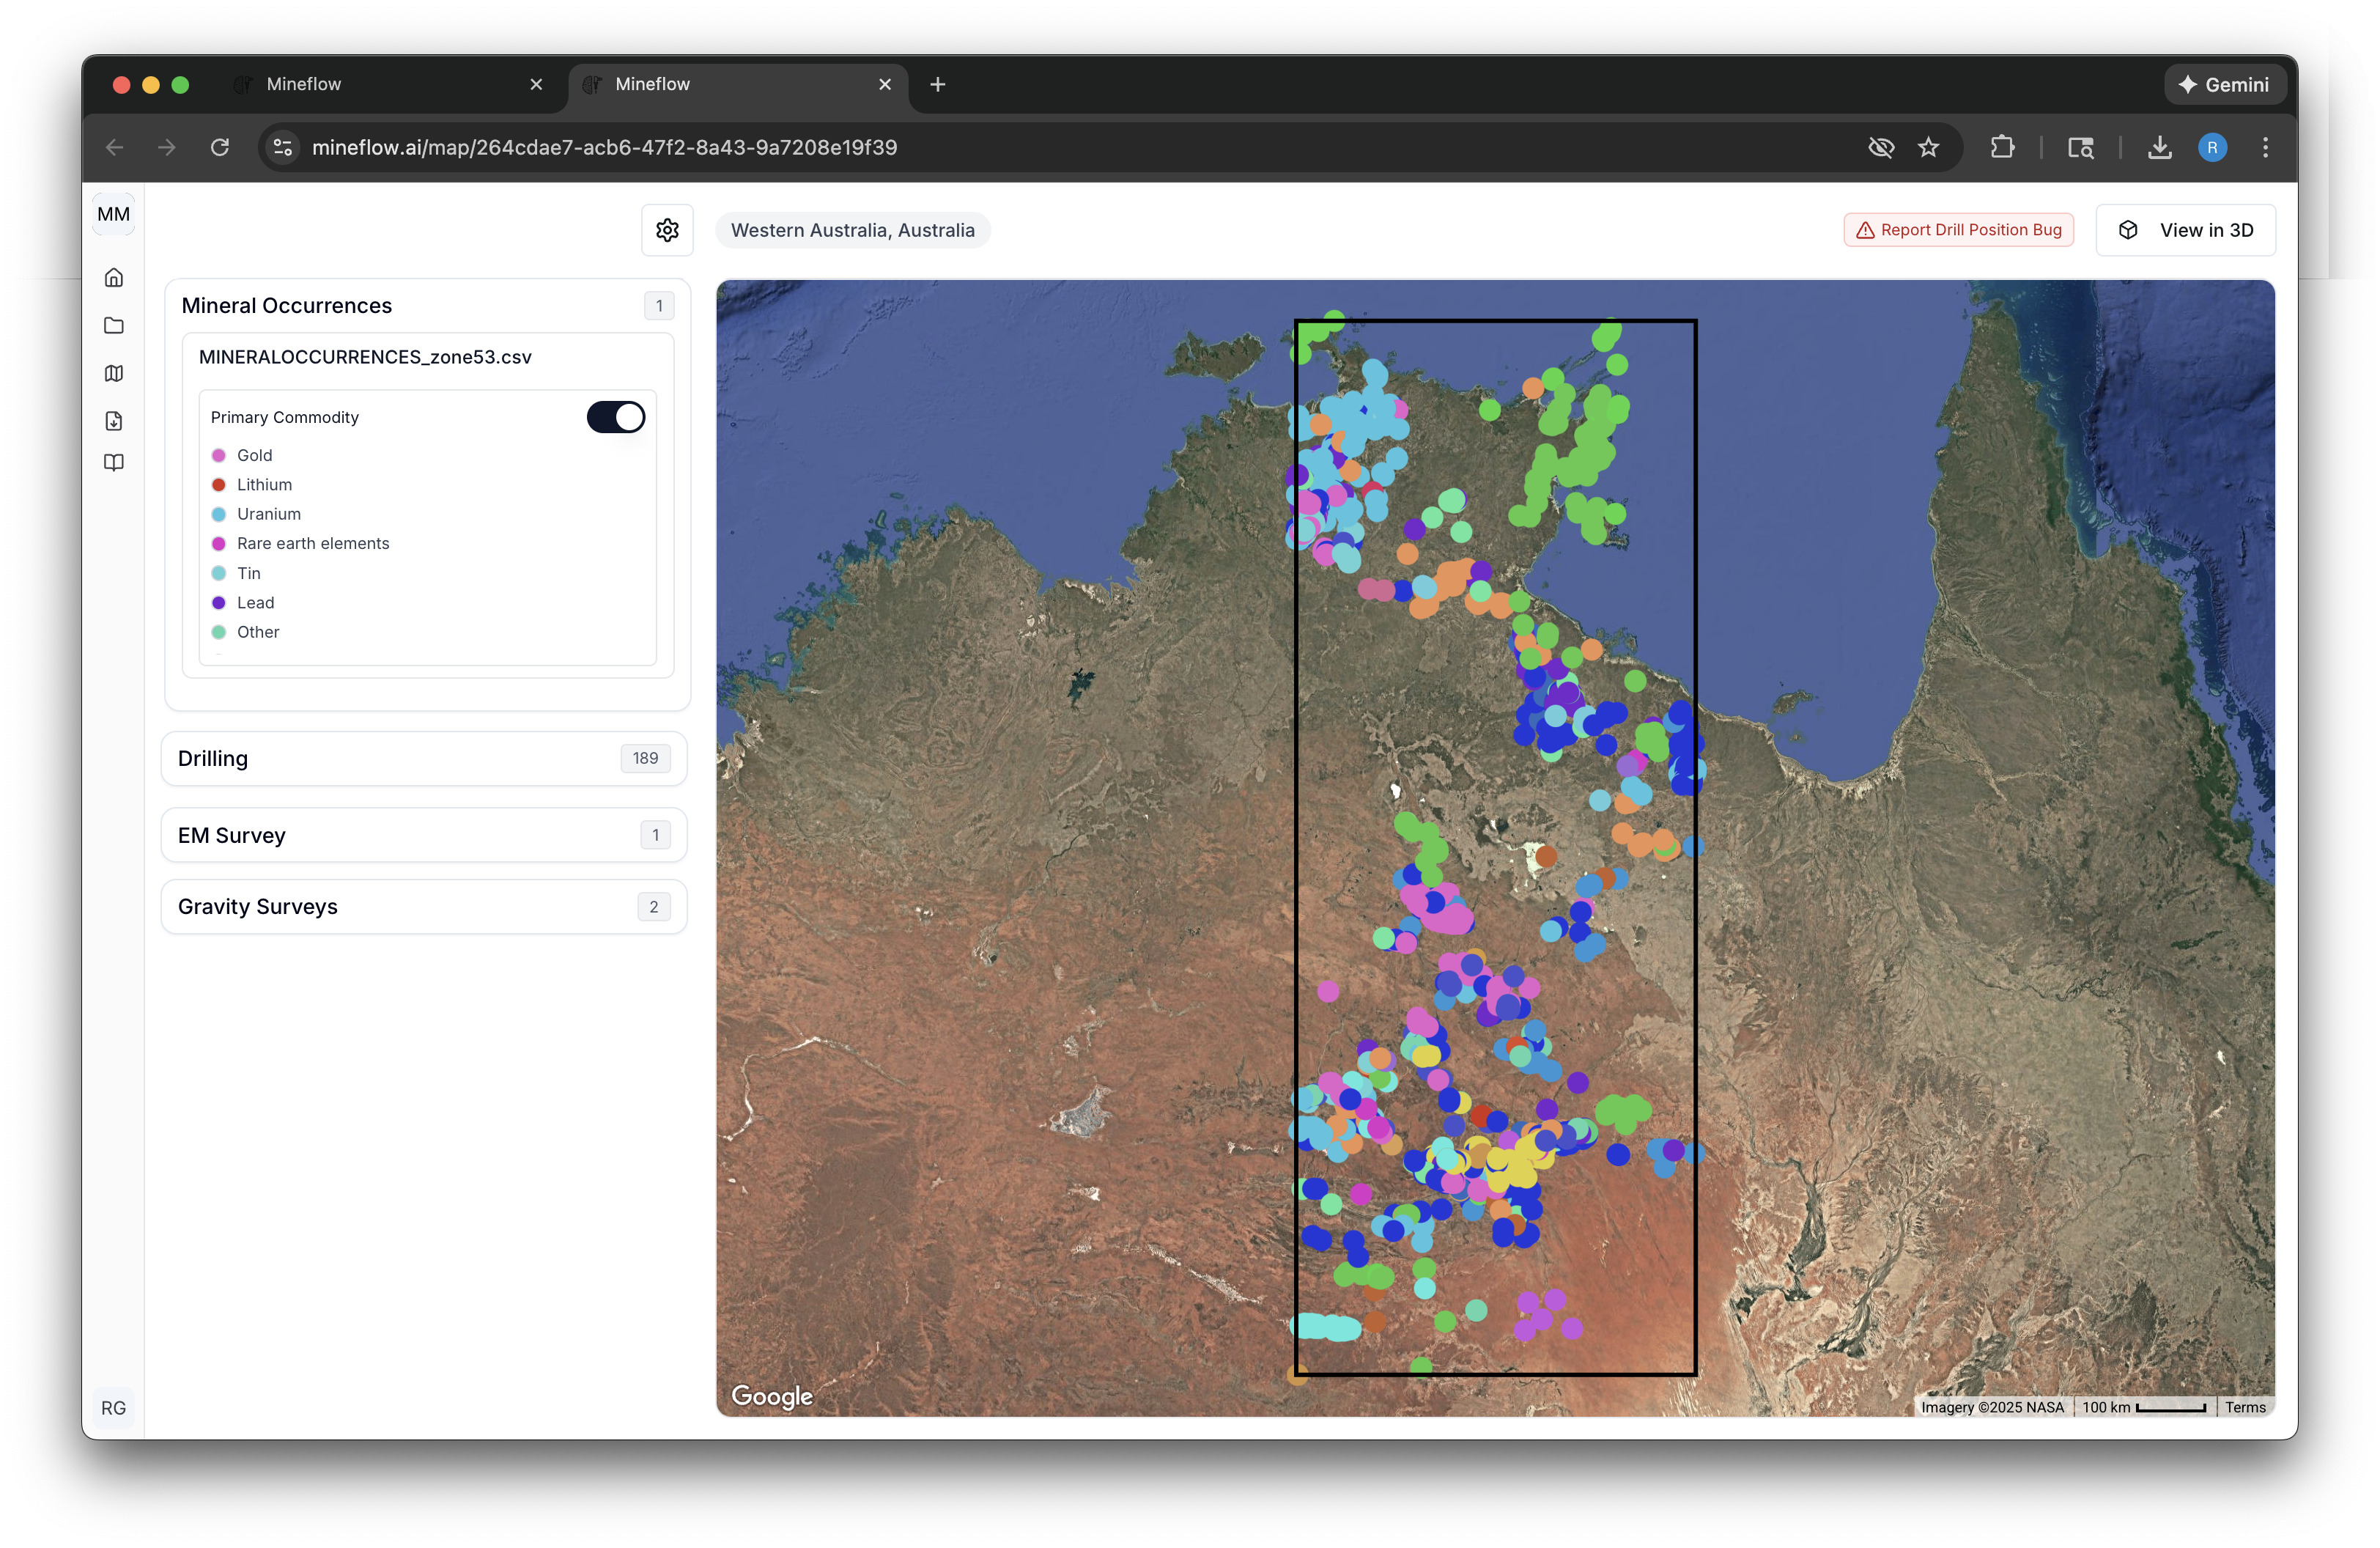The width and height of the screenshot is (2380, 1548).
Task: Open the MM profile avatar
Action: point(113,213)
